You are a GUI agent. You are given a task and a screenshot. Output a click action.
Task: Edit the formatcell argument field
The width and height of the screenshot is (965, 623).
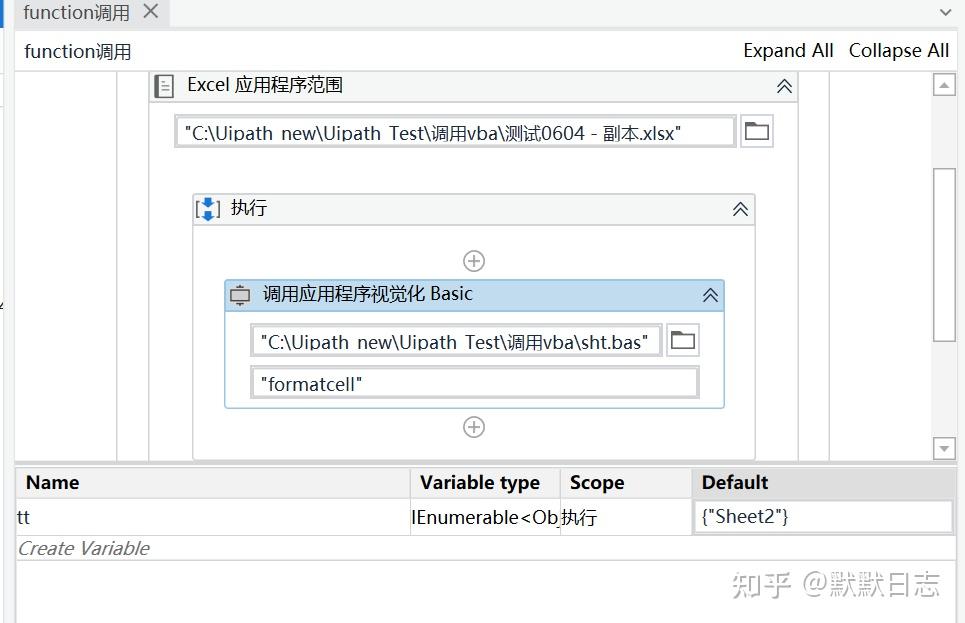474,382
